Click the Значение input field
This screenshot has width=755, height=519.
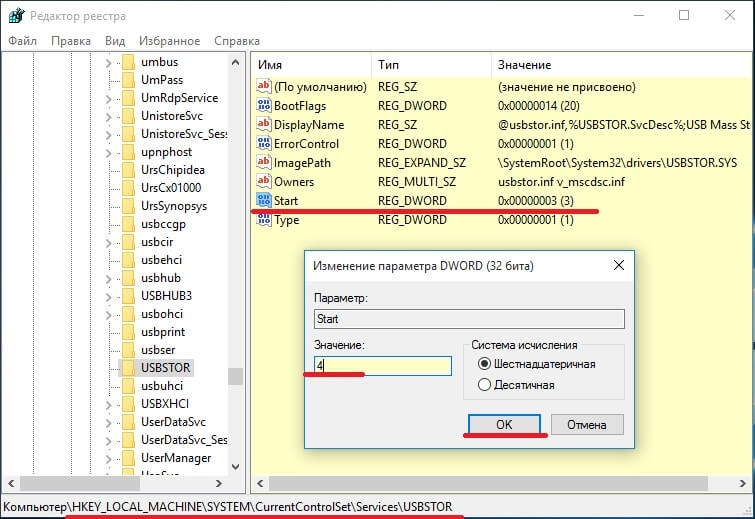coord(382,366)
